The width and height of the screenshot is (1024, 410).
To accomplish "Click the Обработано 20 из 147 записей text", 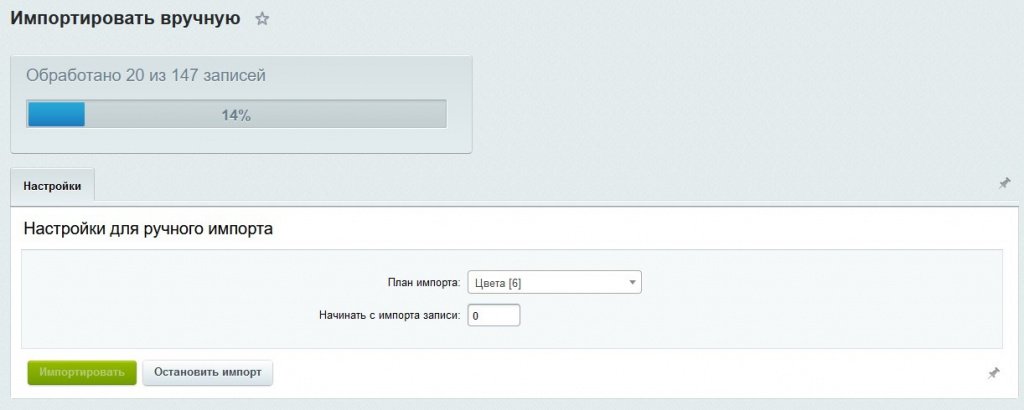I will [146, 75].
